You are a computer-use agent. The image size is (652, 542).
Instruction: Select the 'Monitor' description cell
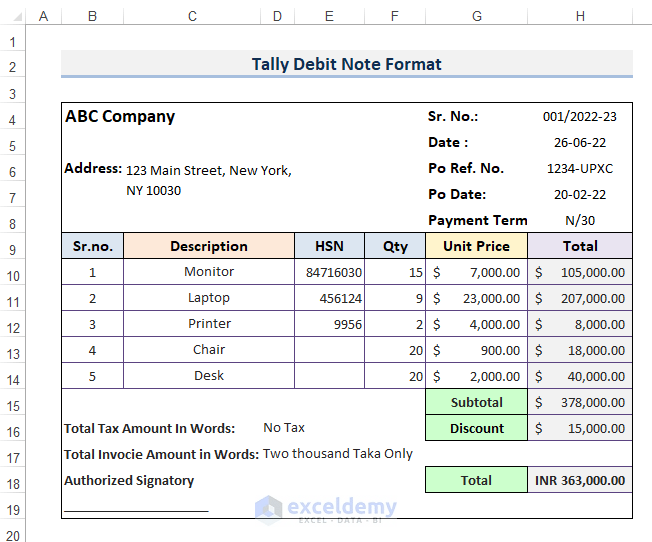209,272
